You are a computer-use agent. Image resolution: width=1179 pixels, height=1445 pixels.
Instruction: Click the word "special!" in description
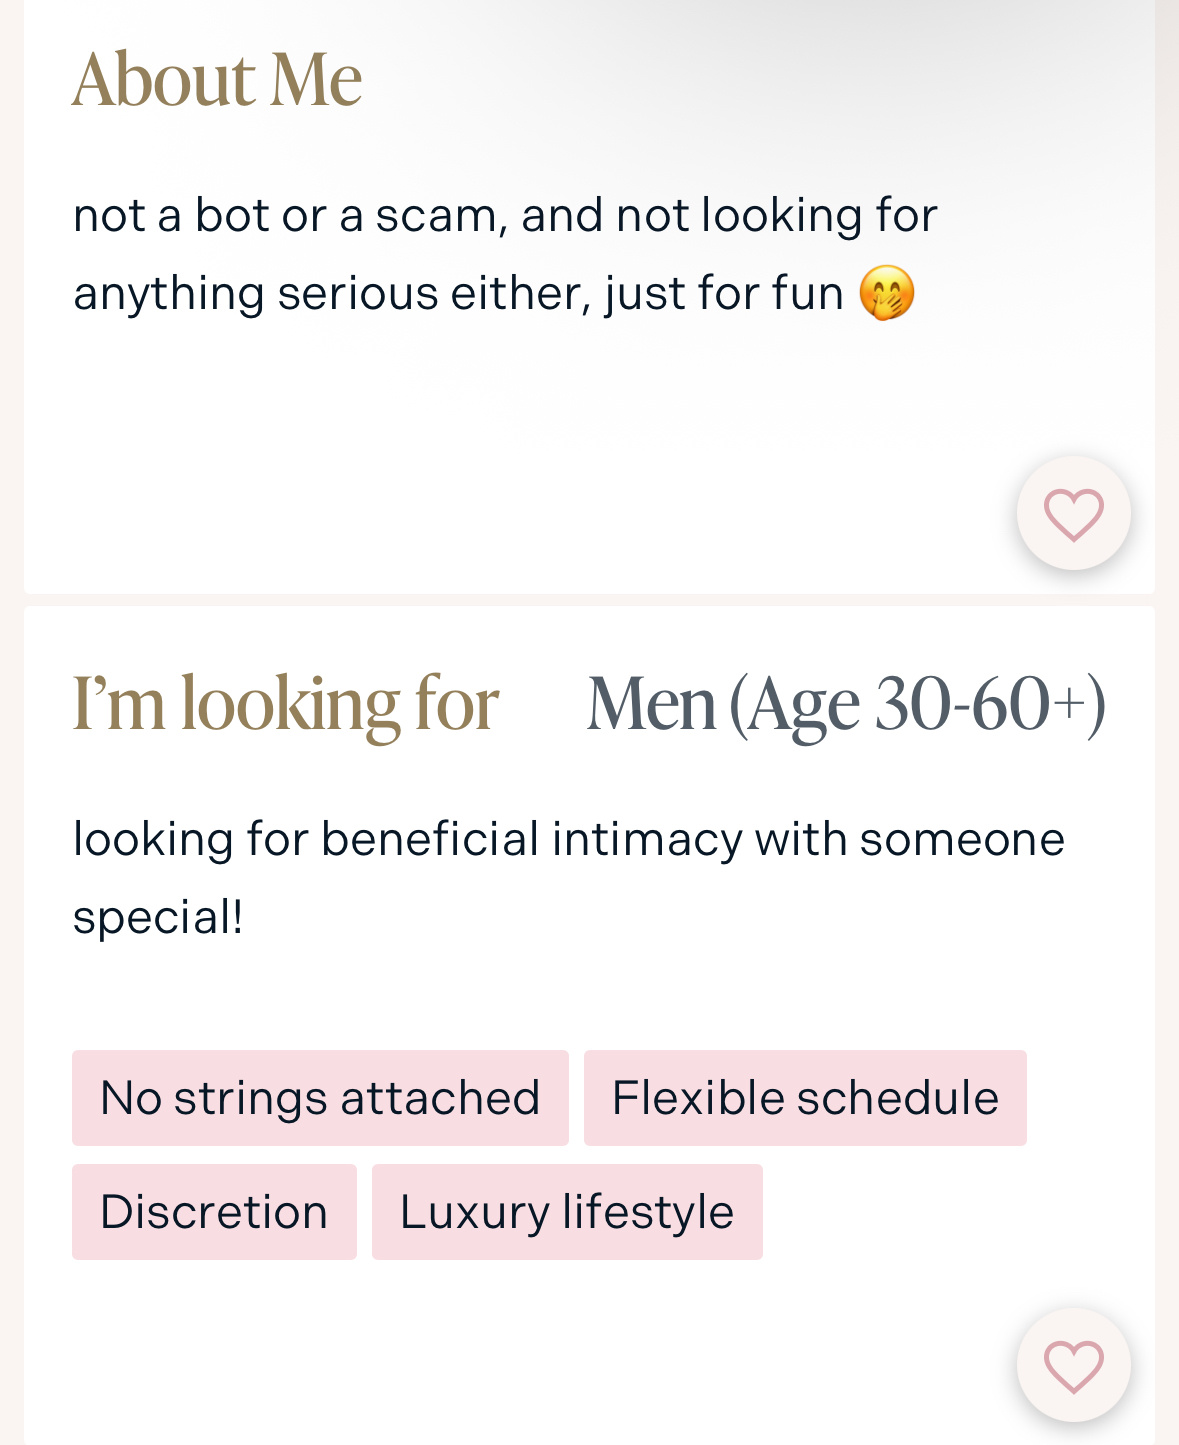(158, 917)
